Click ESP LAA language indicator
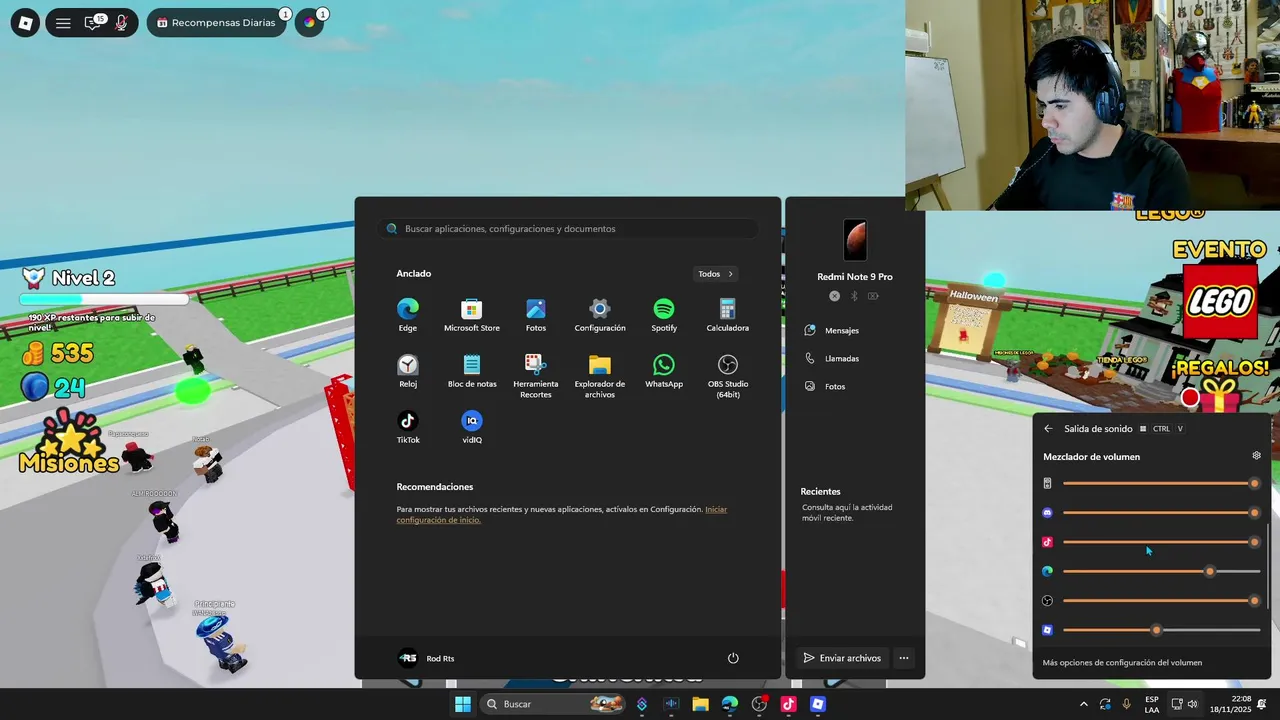 (1152, 704)
